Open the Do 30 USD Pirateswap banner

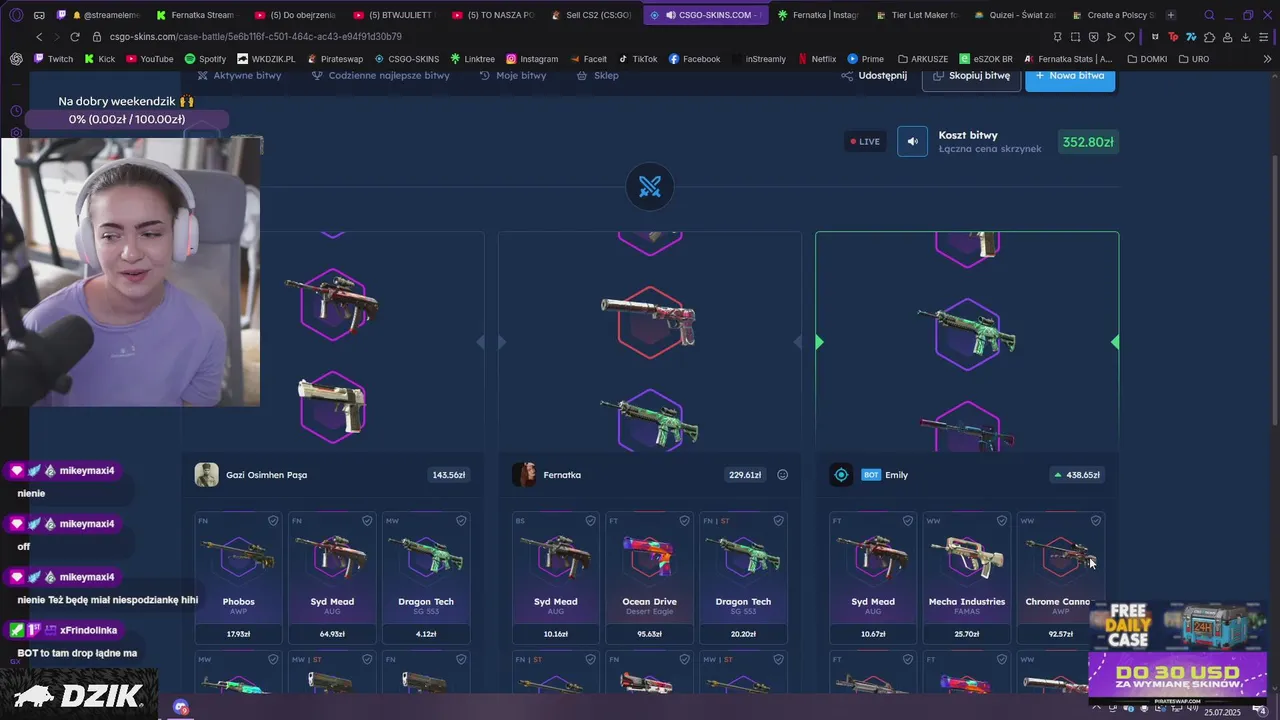tap(1178, 678)
